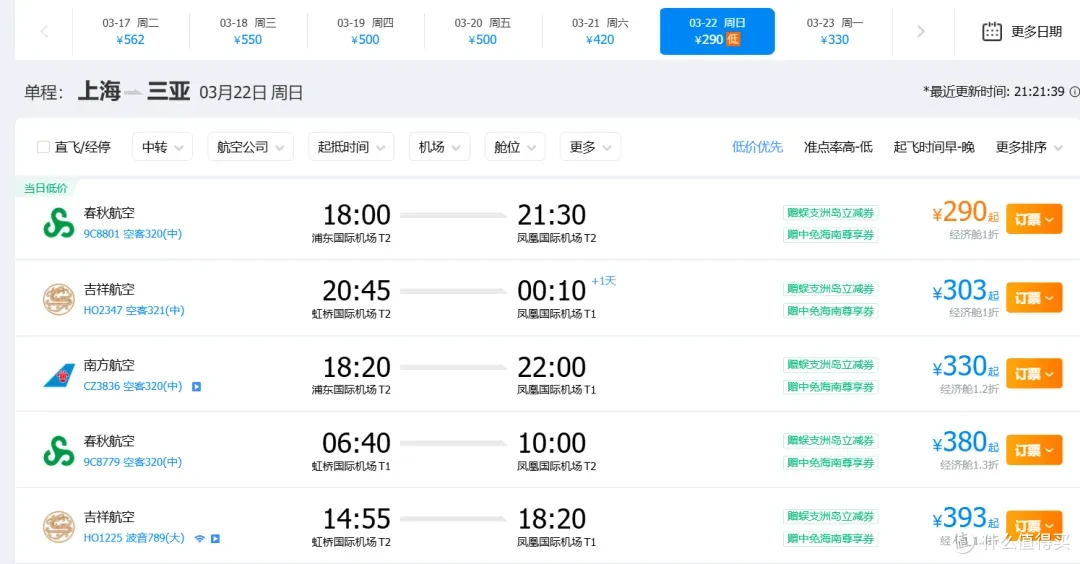
Task: Click Spring Airlines logo for flight 9C8801
Action: tap(59, 223)
